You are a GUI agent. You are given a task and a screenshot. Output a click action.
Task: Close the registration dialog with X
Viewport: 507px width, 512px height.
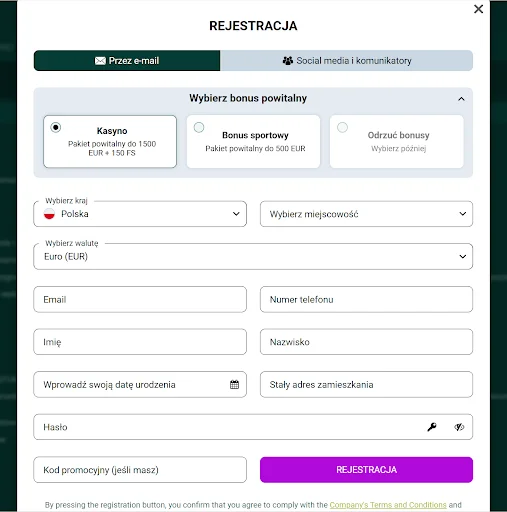tap(478, 9)
